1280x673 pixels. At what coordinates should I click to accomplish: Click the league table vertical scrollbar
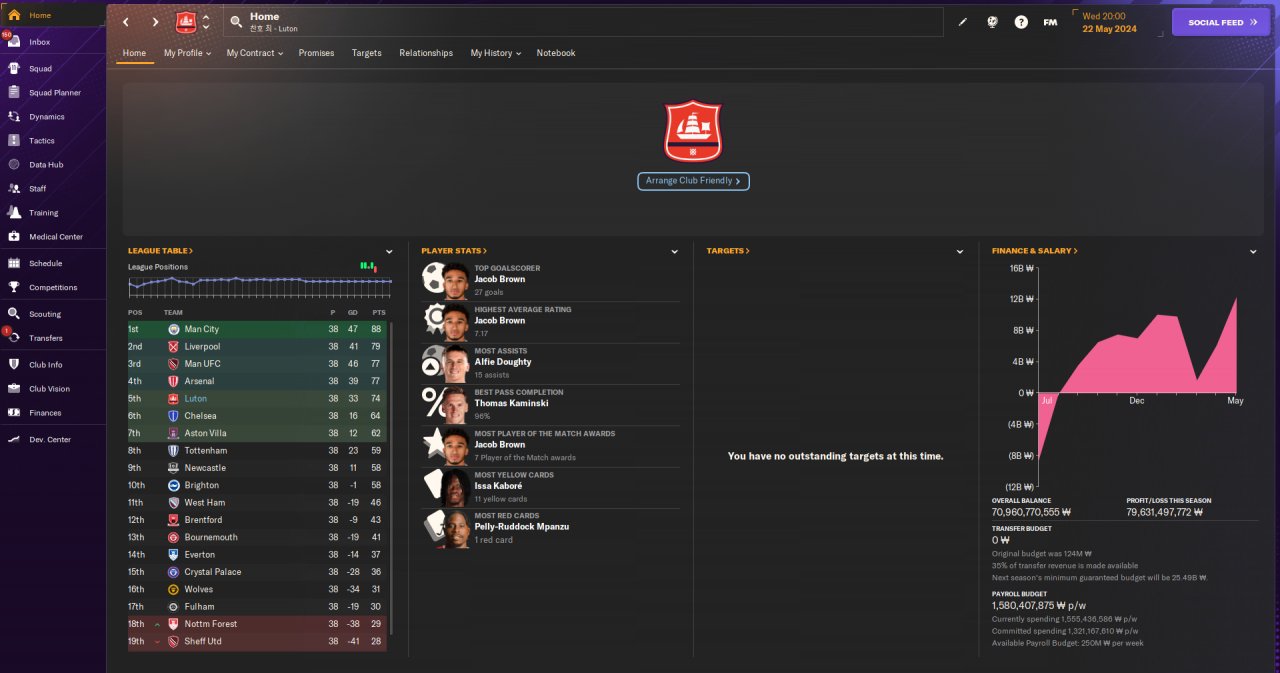coord(391,478)
